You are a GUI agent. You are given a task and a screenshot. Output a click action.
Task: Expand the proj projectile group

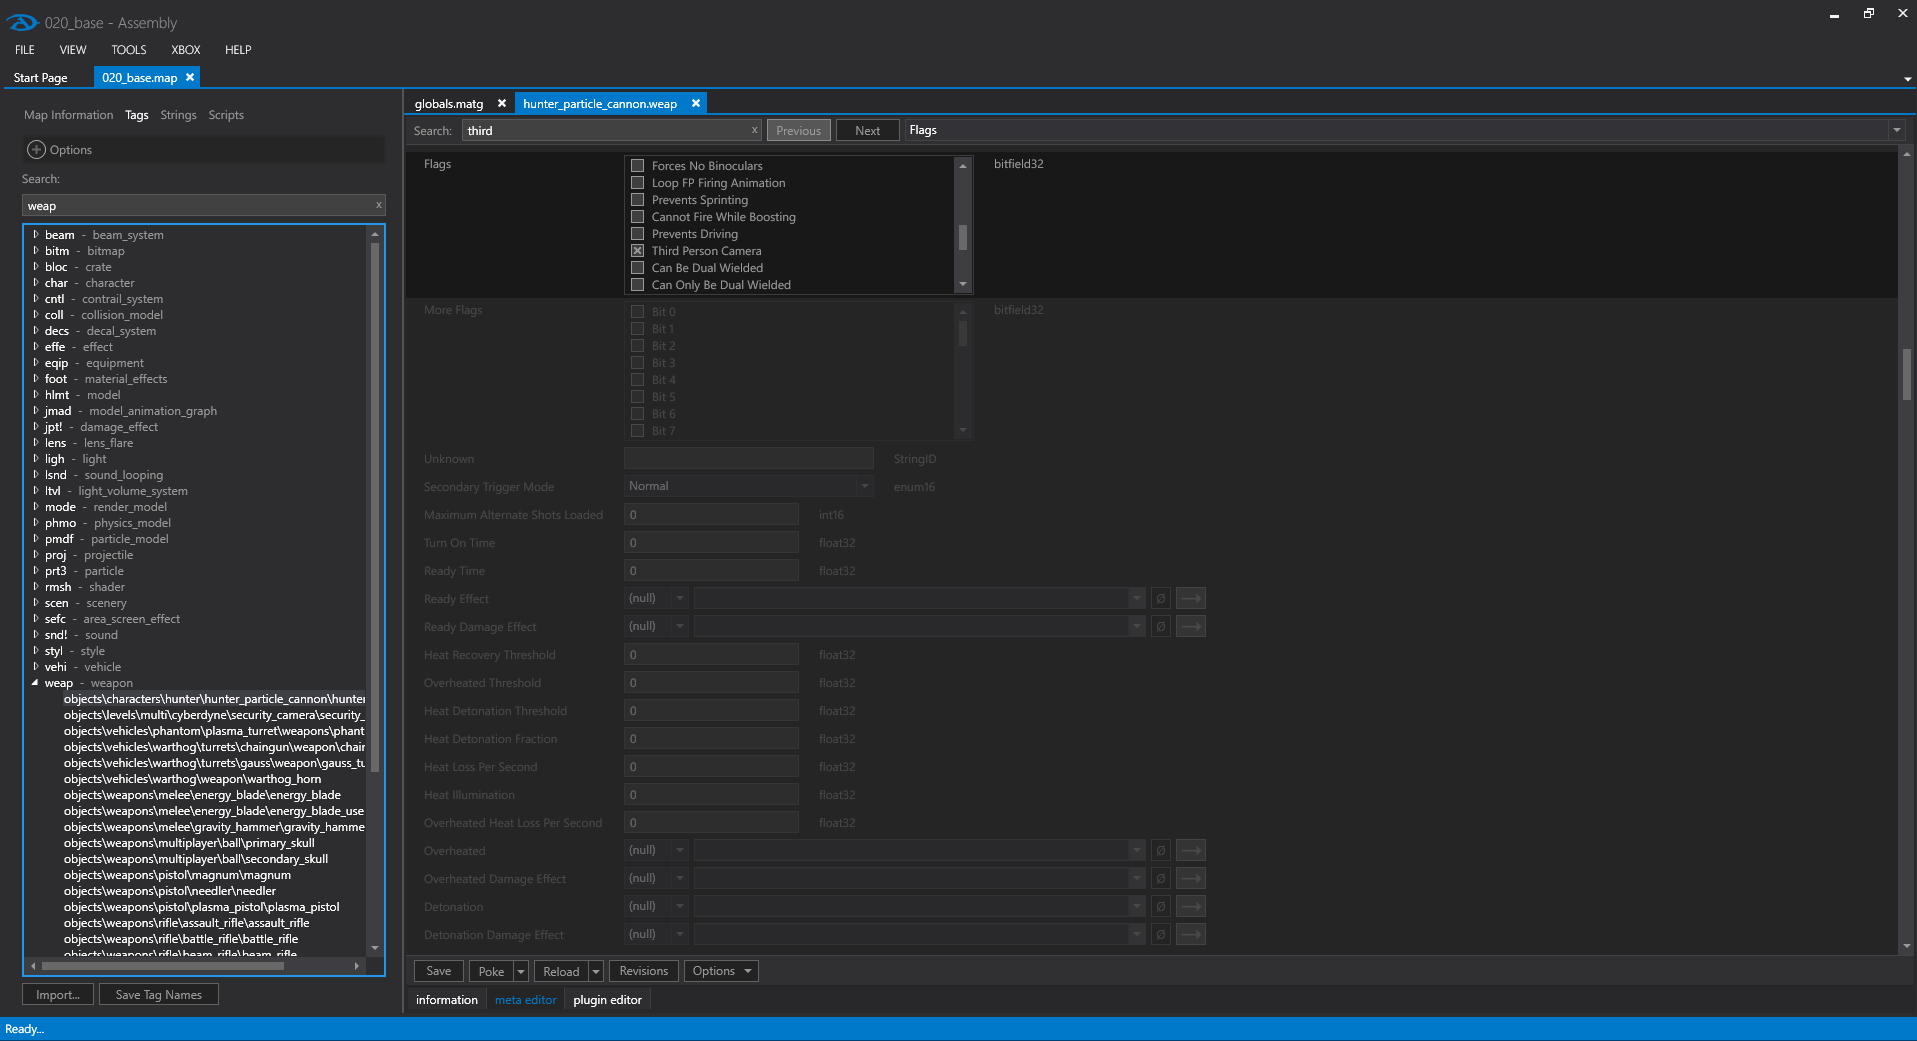click(35, 555)
